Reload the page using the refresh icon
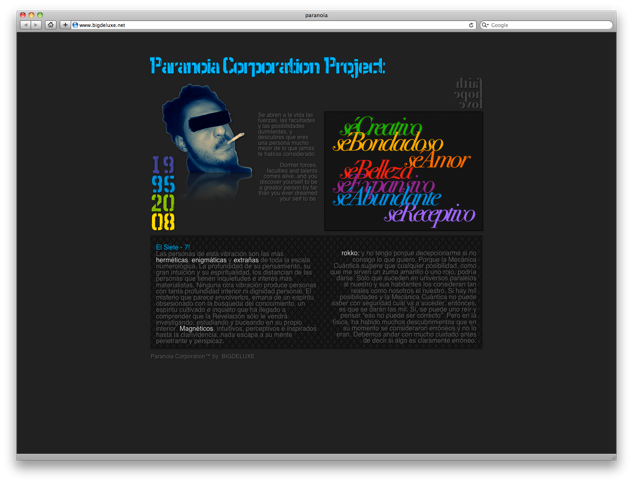This screenshot has height=483, width=633. point(471,24)
